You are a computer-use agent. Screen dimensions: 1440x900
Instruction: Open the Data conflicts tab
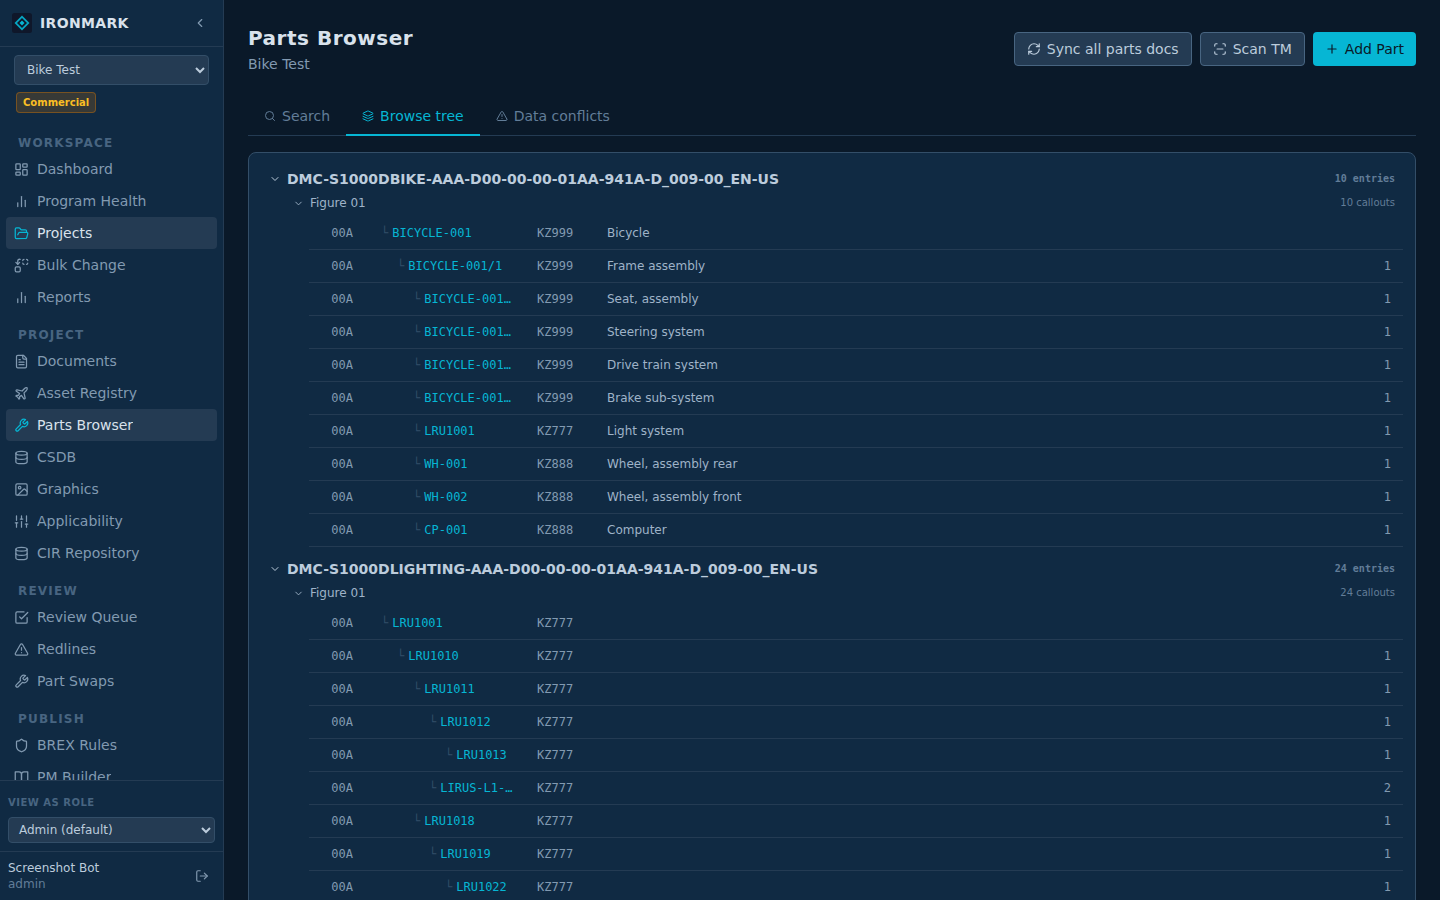[x=553, y=117]
